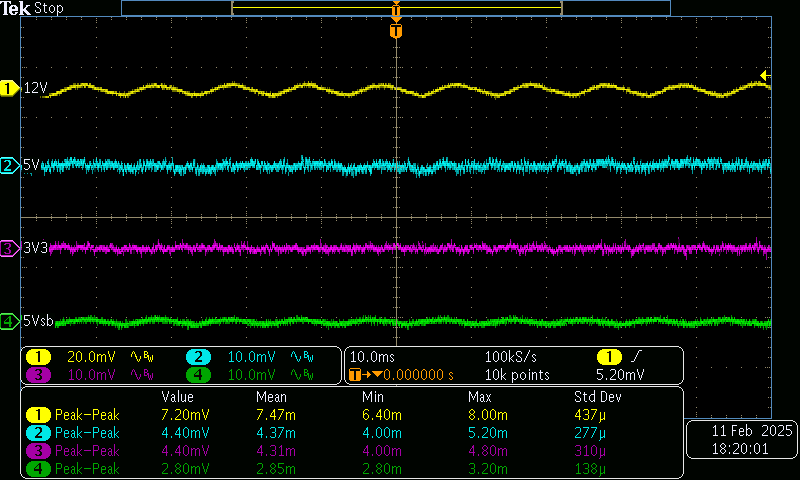The width and height of the screenshot is (800, 480).
Task: Click the 5V waveform label
Action: [31, 165]
